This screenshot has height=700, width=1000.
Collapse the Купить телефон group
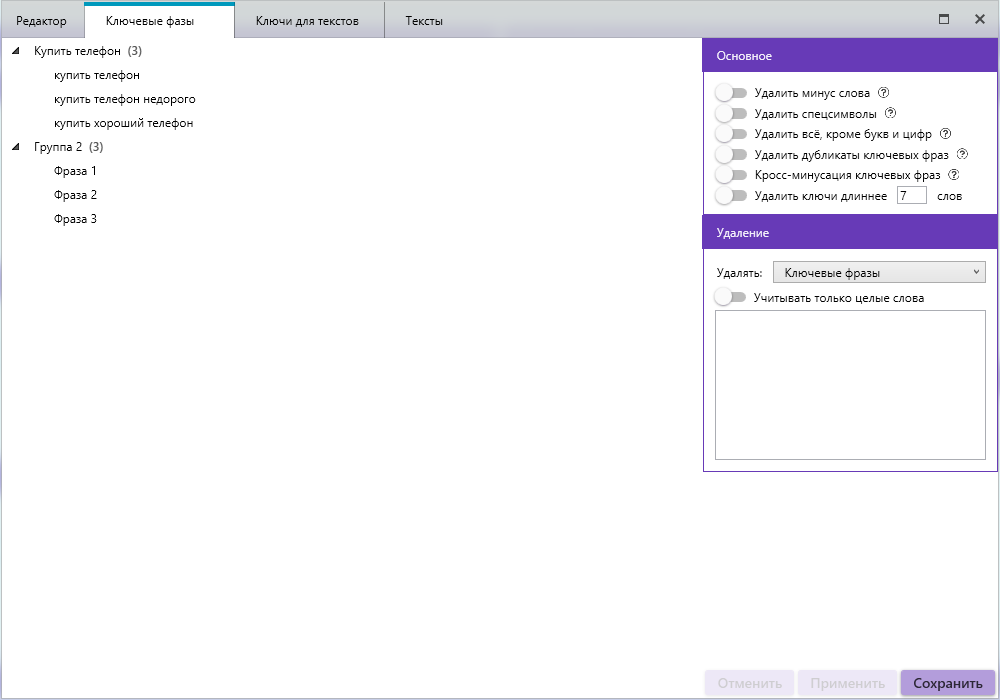[16, 51]
